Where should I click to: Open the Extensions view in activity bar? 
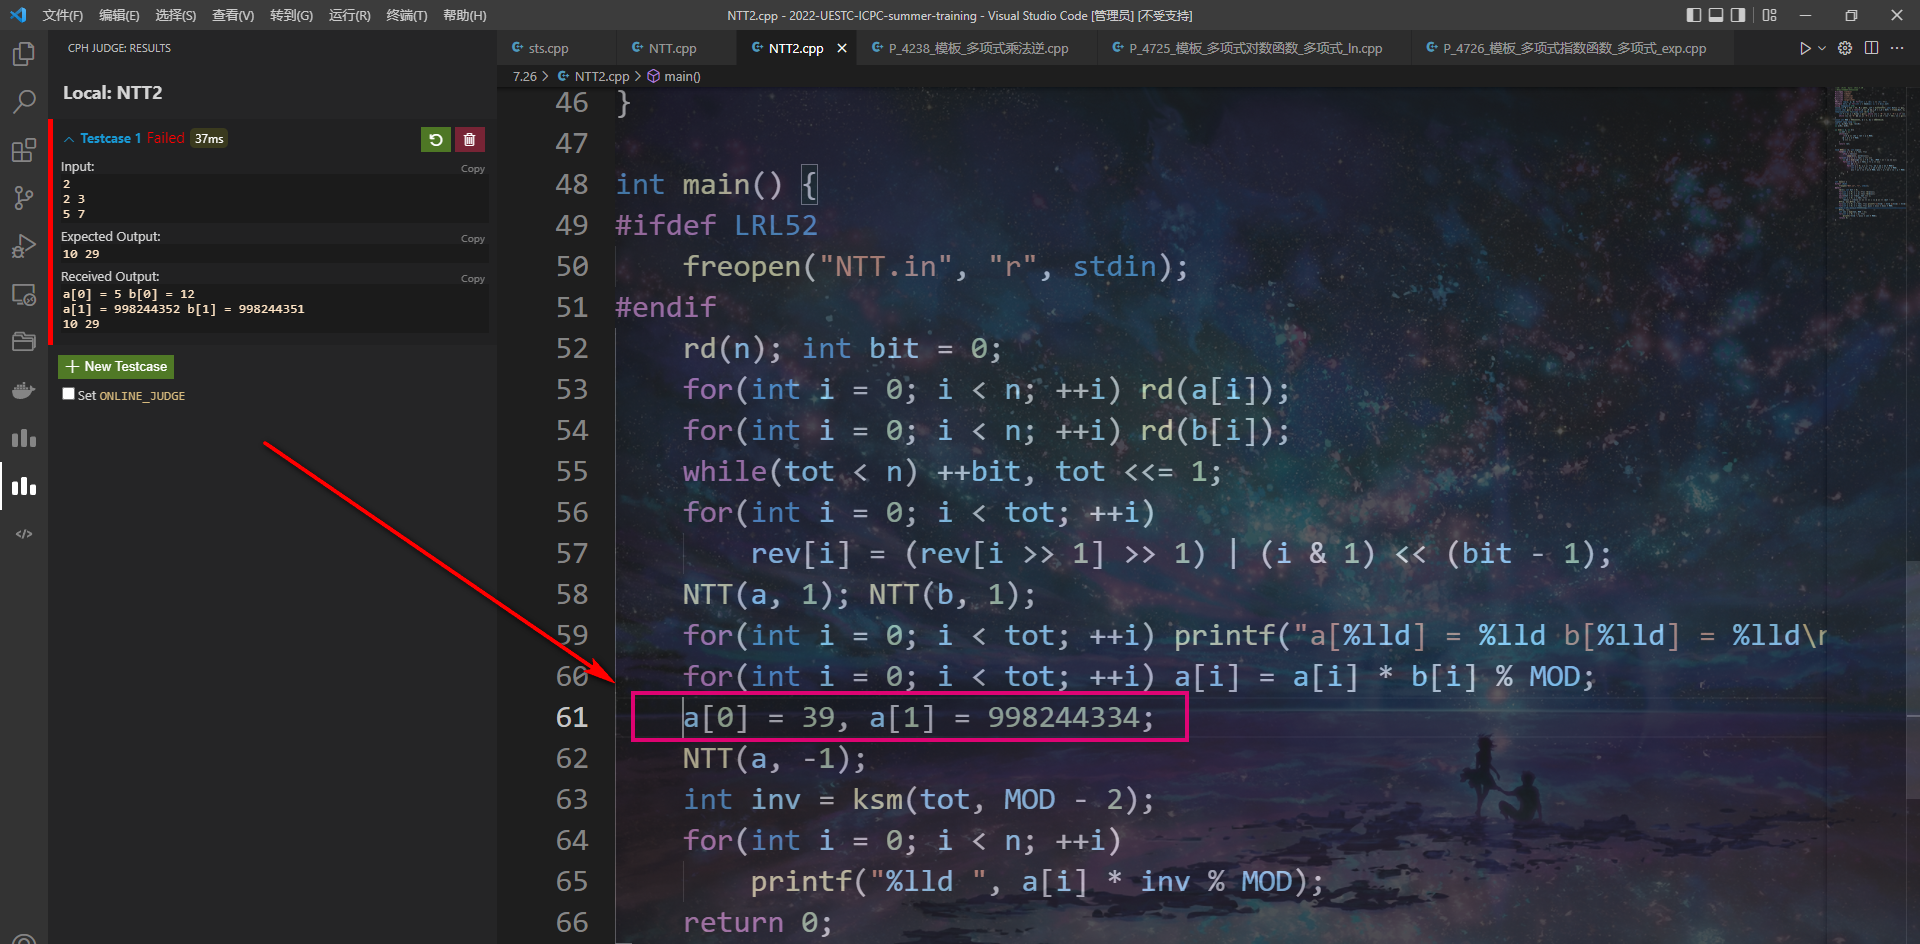coord(23,150)
